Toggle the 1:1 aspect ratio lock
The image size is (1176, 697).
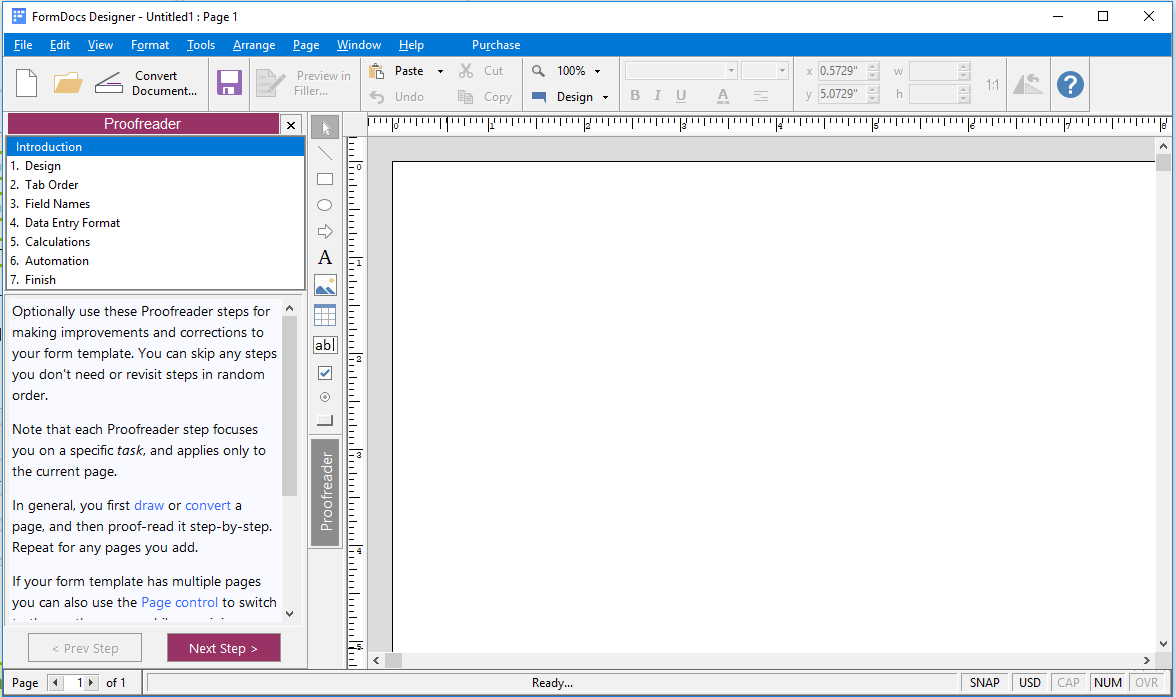click(x=992, y=85)
